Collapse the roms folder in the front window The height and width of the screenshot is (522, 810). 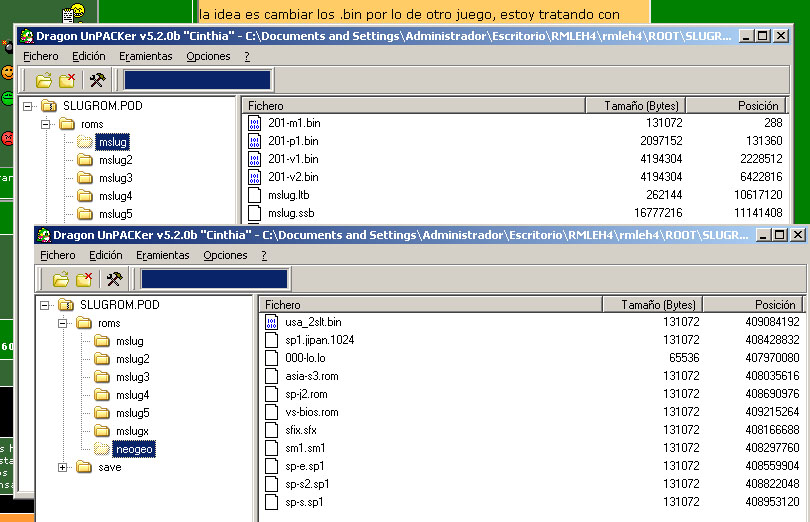(x=64, y=323)
